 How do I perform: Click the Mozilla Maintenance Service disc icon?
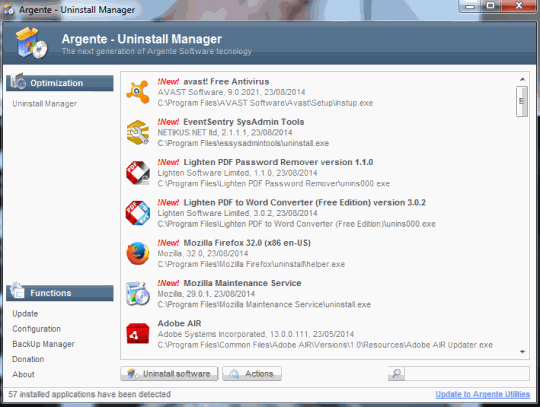pyautogui.click(x=138, y=293)
